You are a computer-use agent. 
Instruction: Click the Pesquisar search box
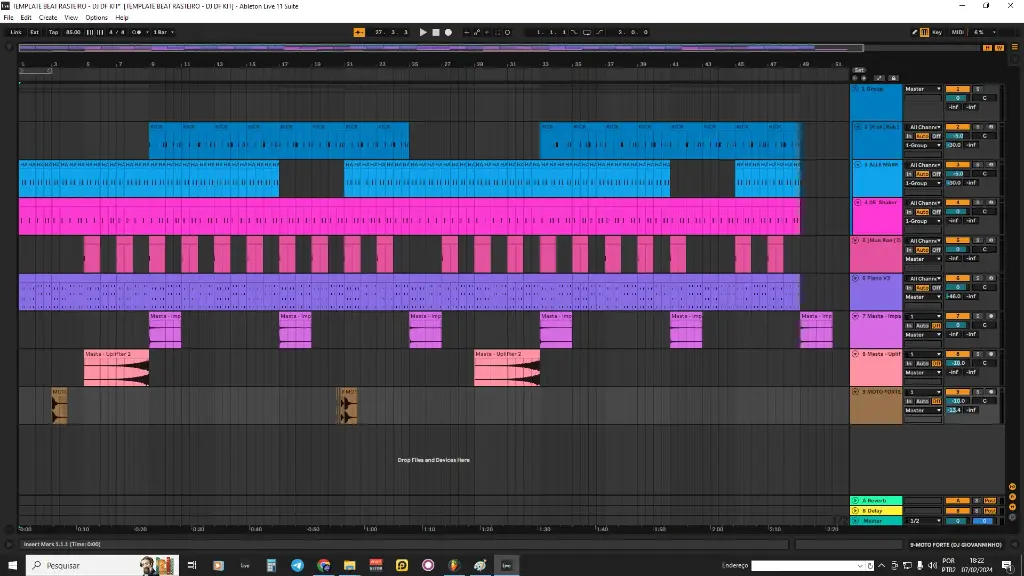pyautogui.click(x=101, y=566)
